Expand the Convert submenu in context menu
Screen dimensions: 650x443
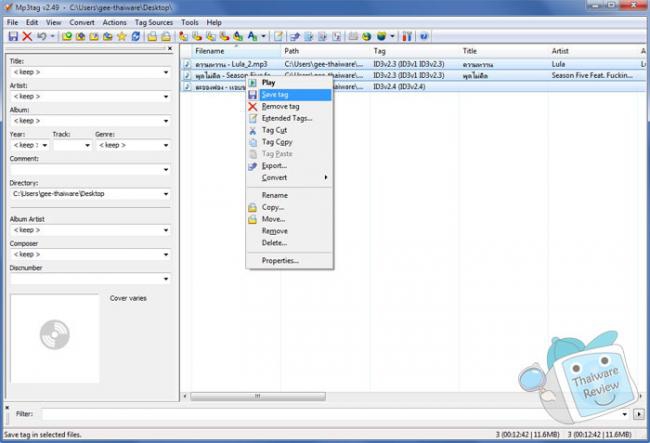click(290, 178)
